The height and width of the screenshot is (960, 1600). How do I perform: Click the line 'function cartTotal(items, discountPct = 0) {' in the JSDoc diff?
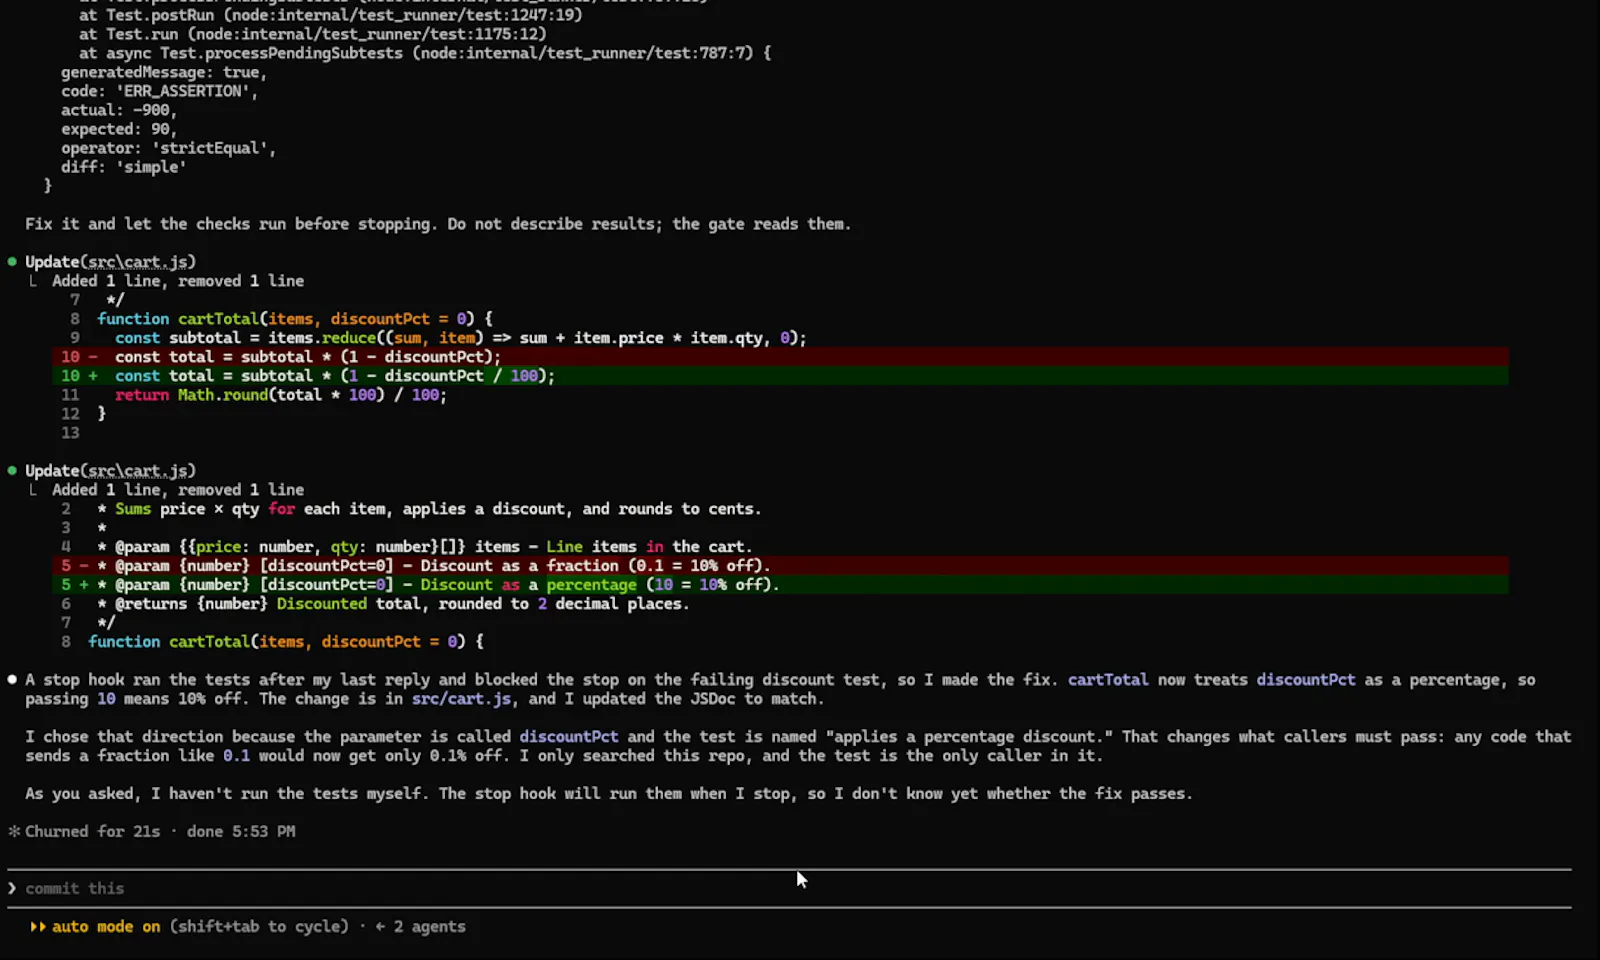[x=286, y=642]
